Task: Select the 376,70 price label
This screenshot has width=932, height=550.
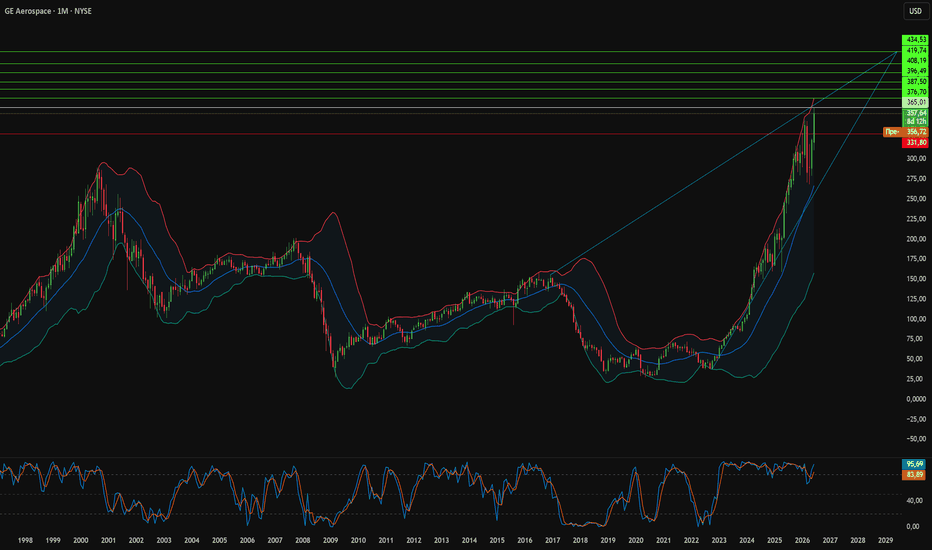Action: coord(915,92)
